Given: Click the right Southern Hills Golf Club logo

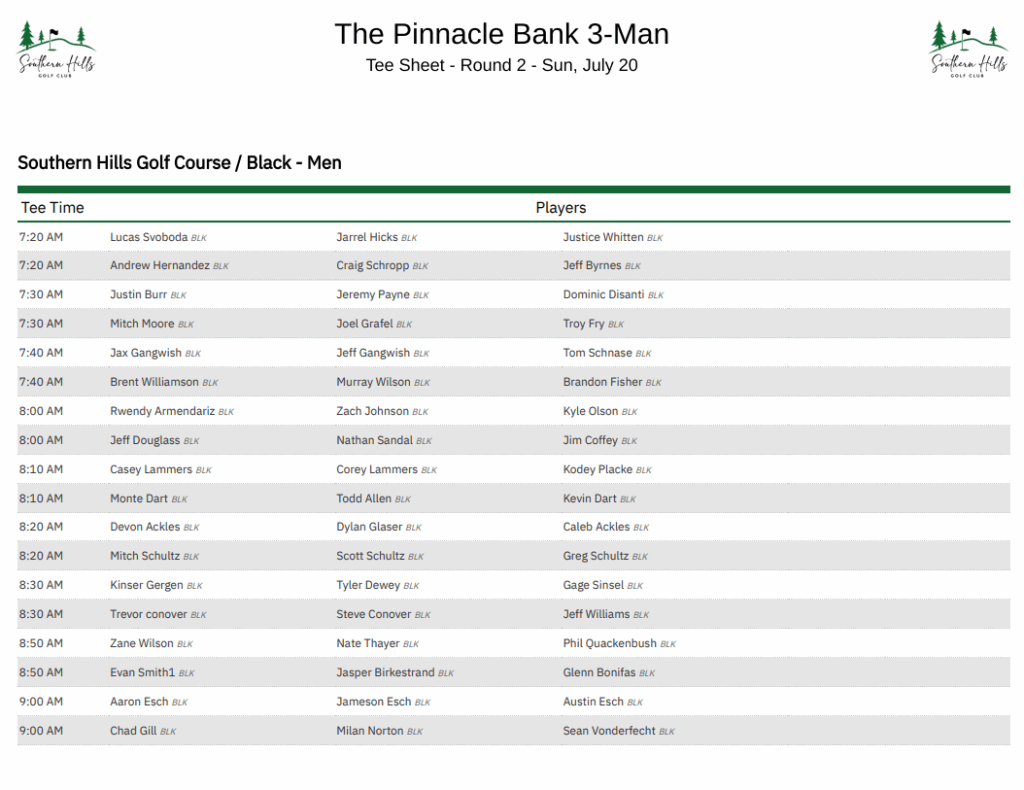Looking at the screenshot, I should (968, 49).
